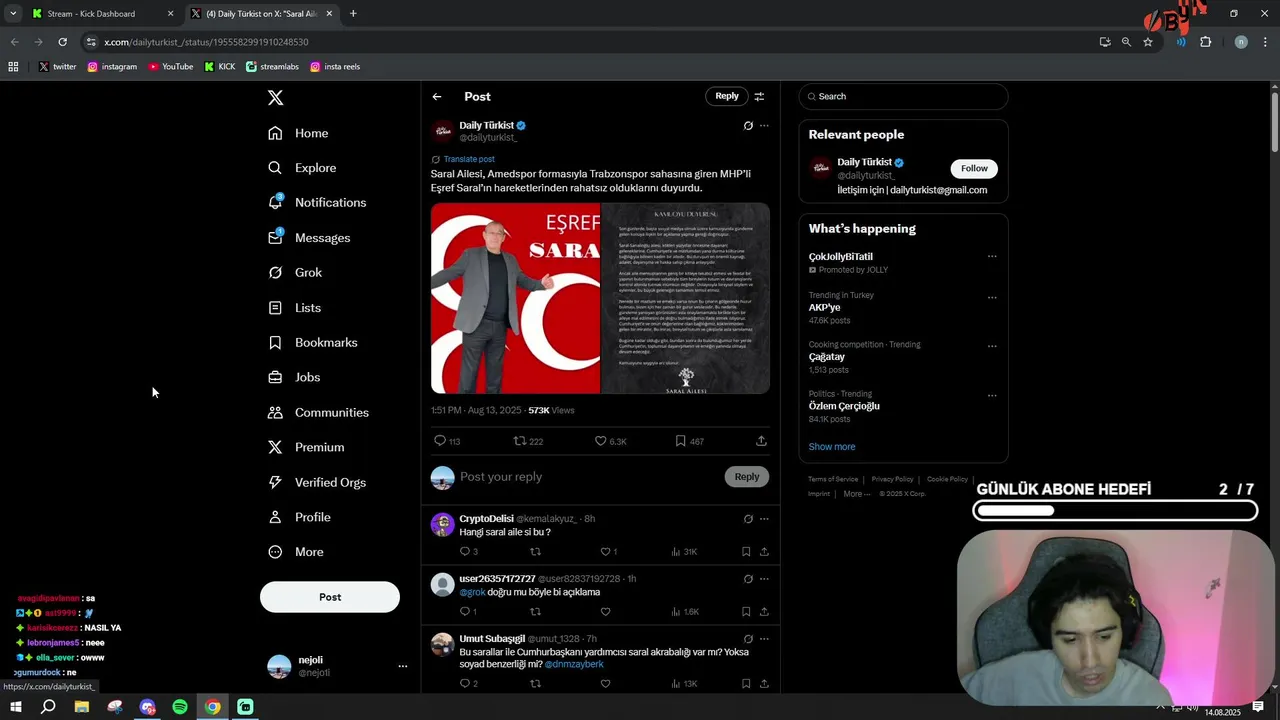The width and height of the screenshot is (1280, 720).
Task: Like CryptoDelisi's reply
Action: tap(605, 552)
